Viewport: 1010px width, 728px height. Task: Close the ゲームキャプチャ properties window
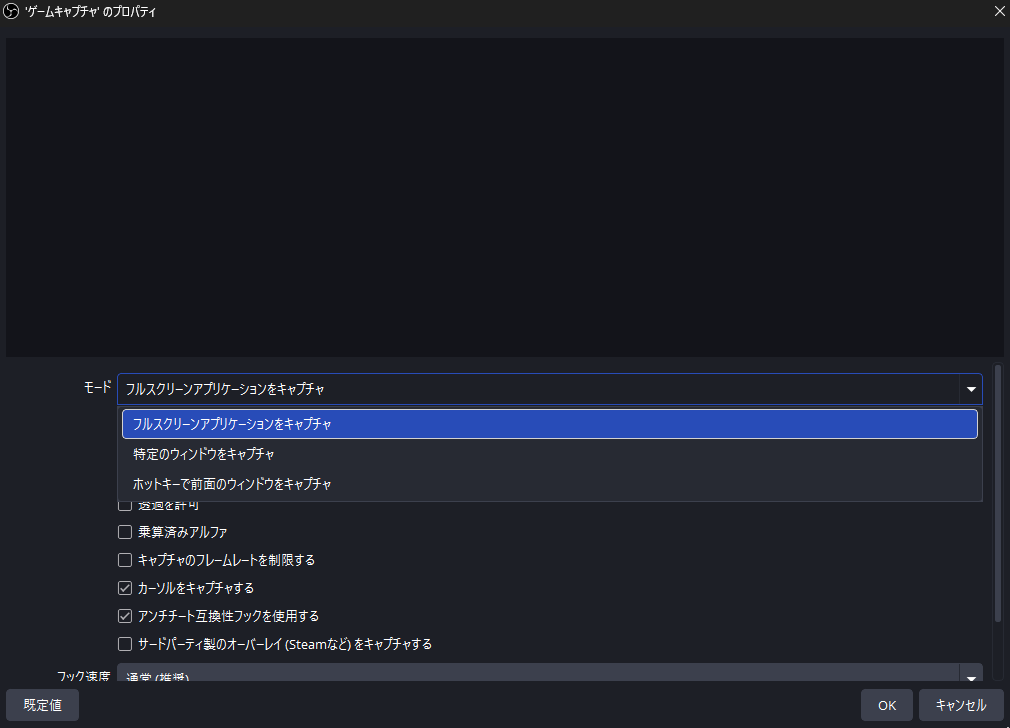coord(998,11)
